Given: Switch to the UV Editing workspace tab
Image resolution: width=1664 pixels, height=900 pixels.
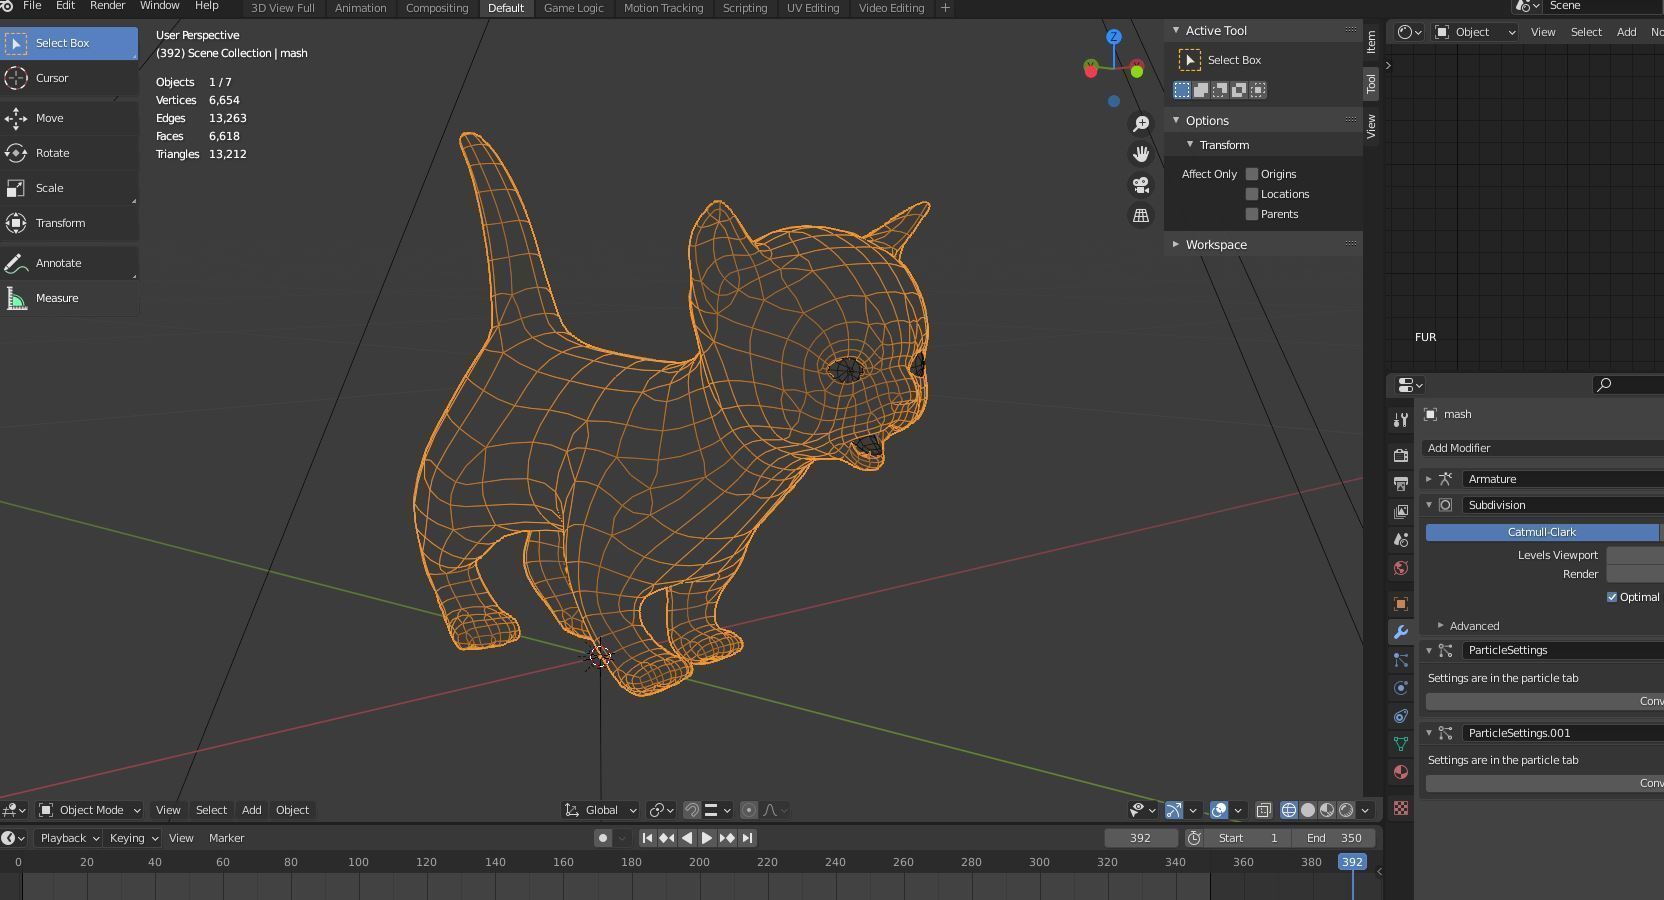Looking at the screenshot, I should (813, 8).
